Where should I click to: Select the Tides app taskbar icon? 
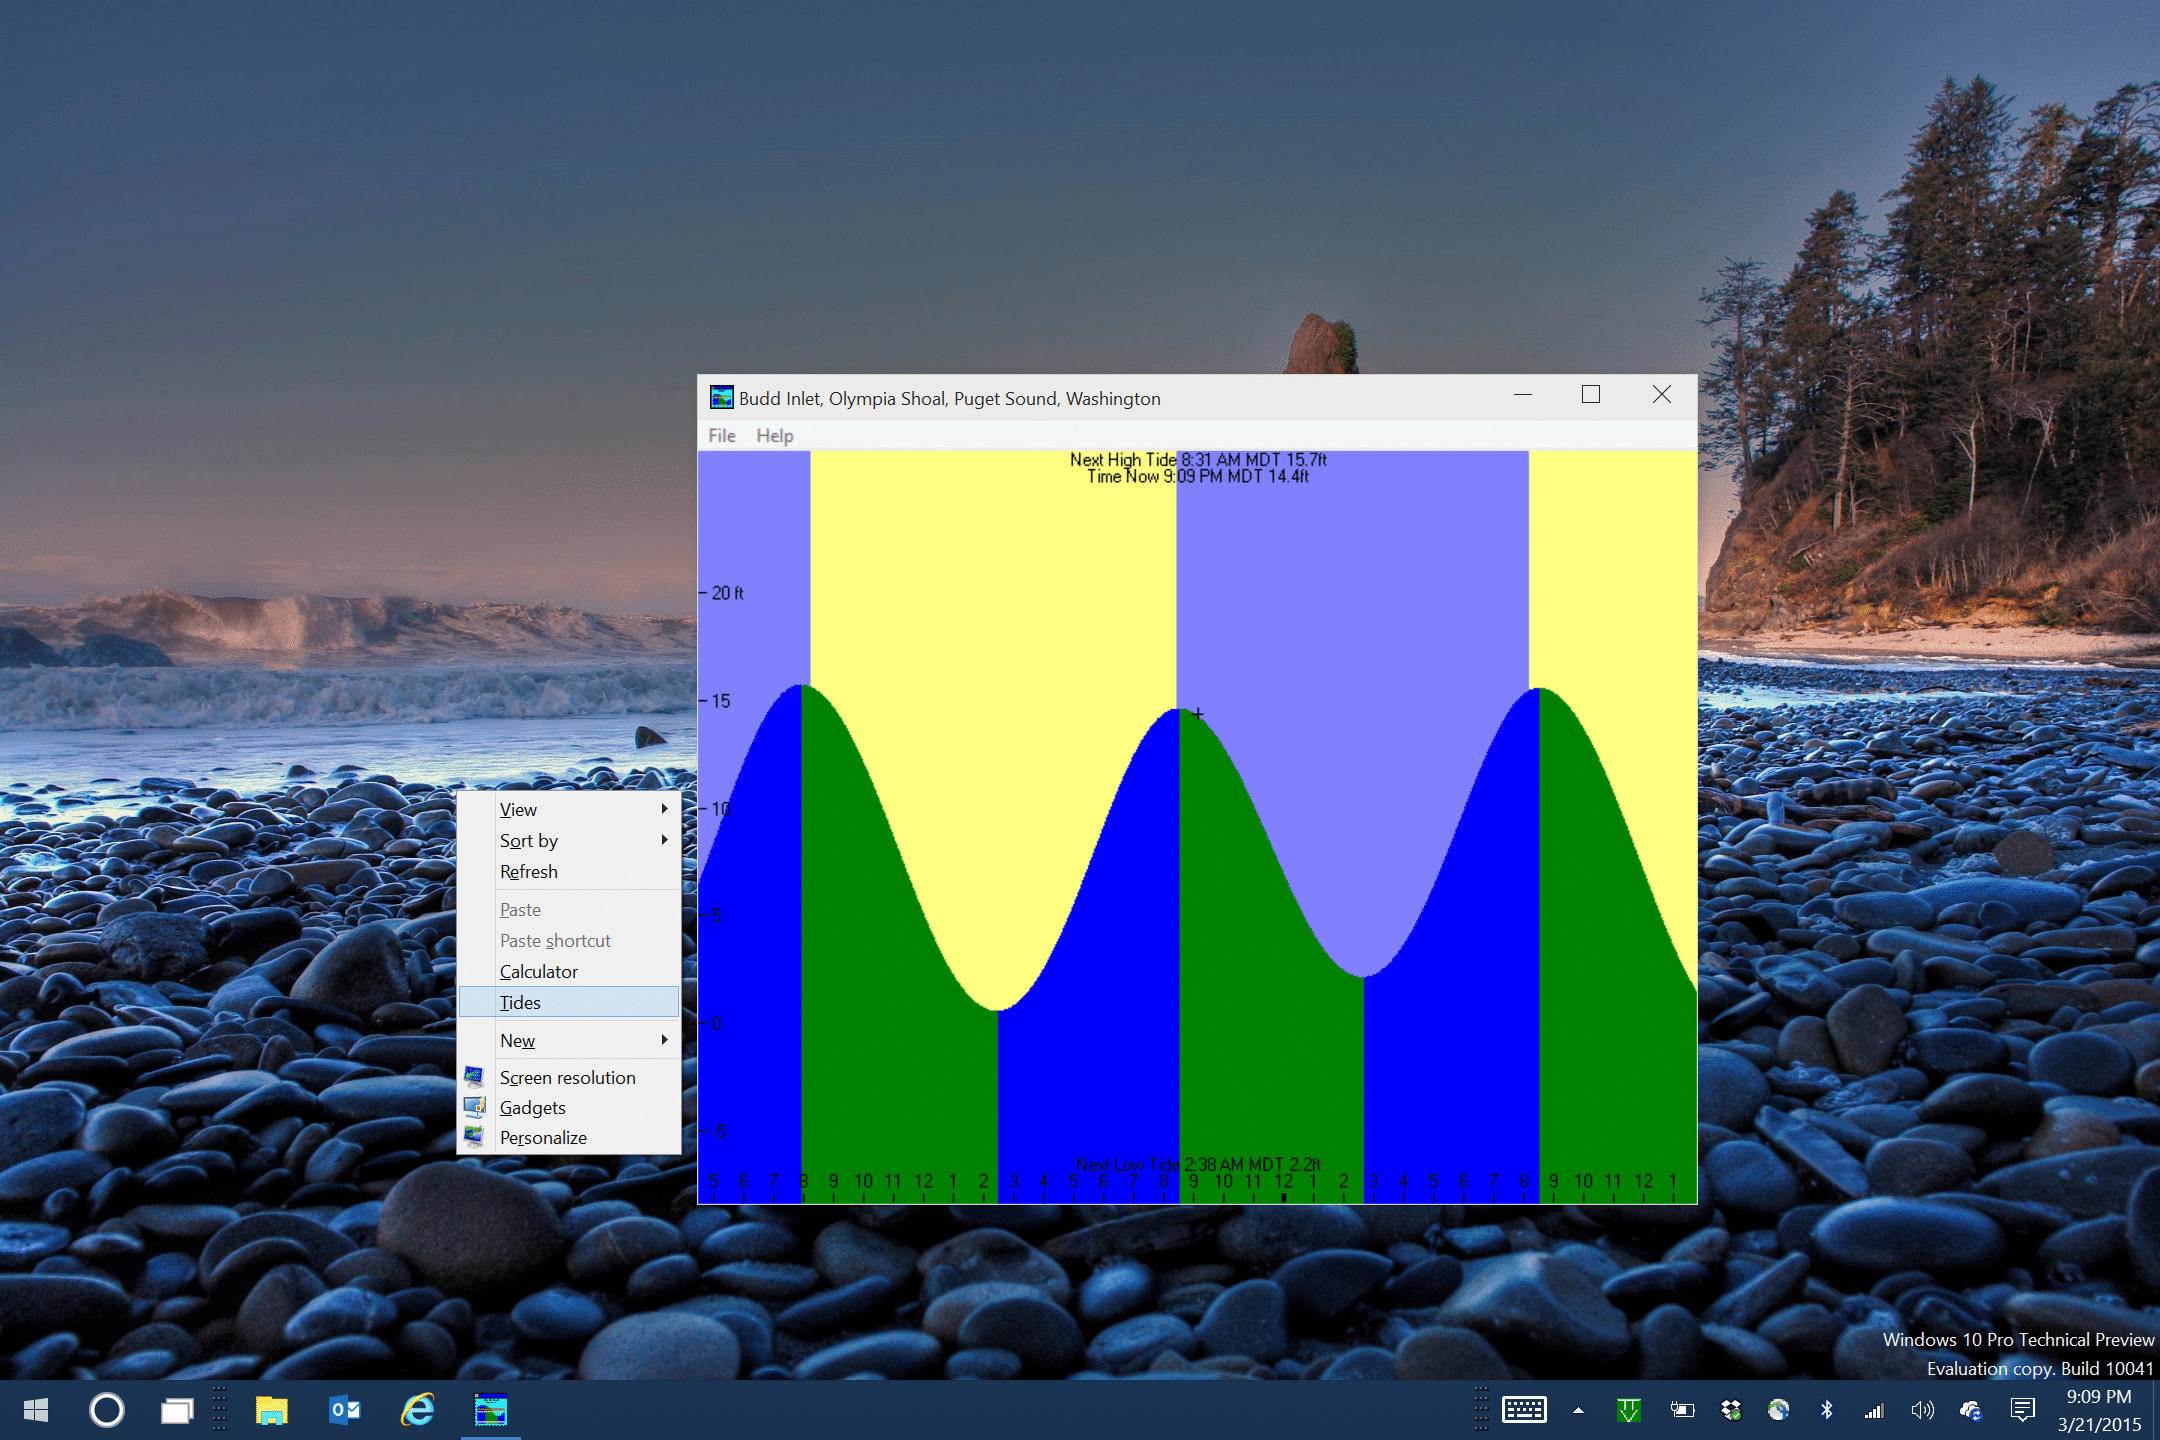pos(490,1410)
